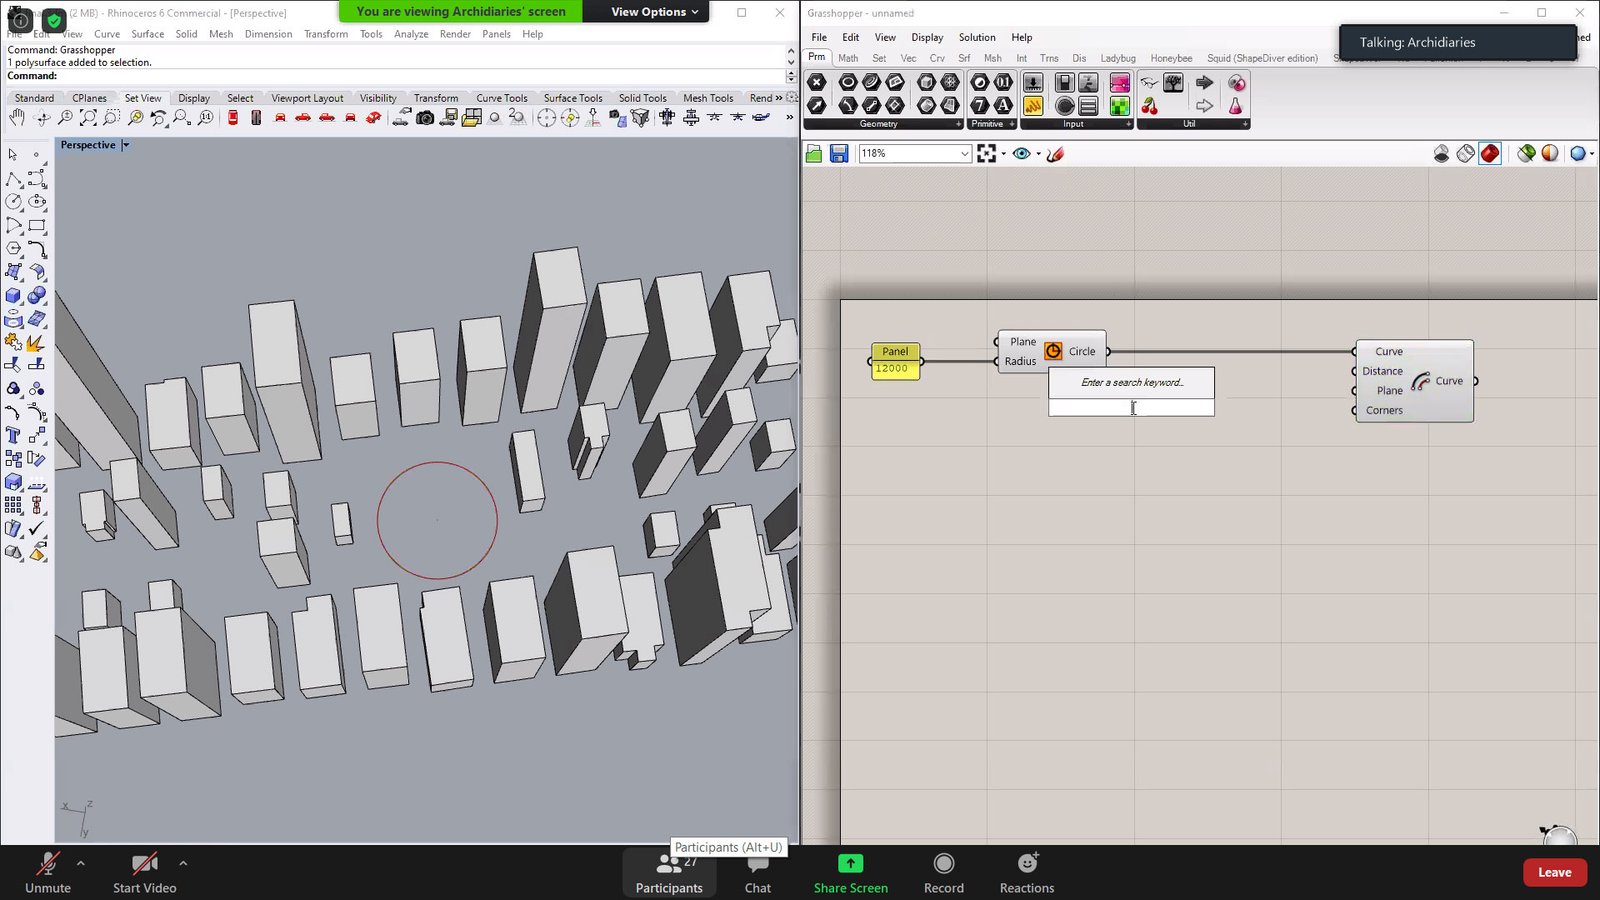Expand the Perspective viewport menu arrow

click(x=126, y=145)
